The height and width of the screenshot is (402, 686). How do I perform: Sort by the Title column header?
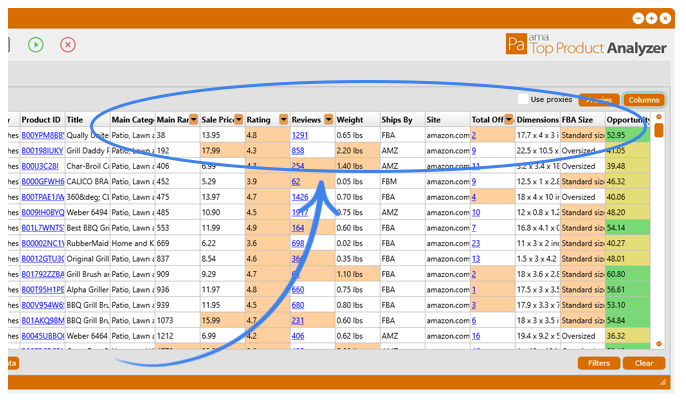pos(88,119)
